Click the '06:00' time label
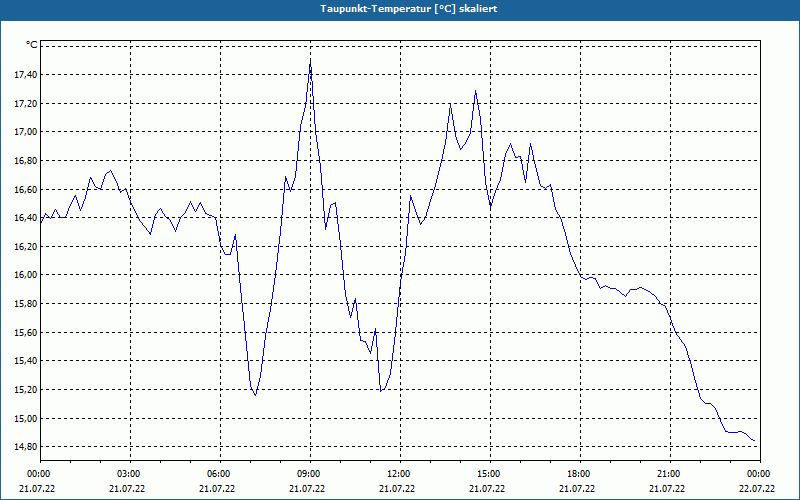 coord(220,474)
